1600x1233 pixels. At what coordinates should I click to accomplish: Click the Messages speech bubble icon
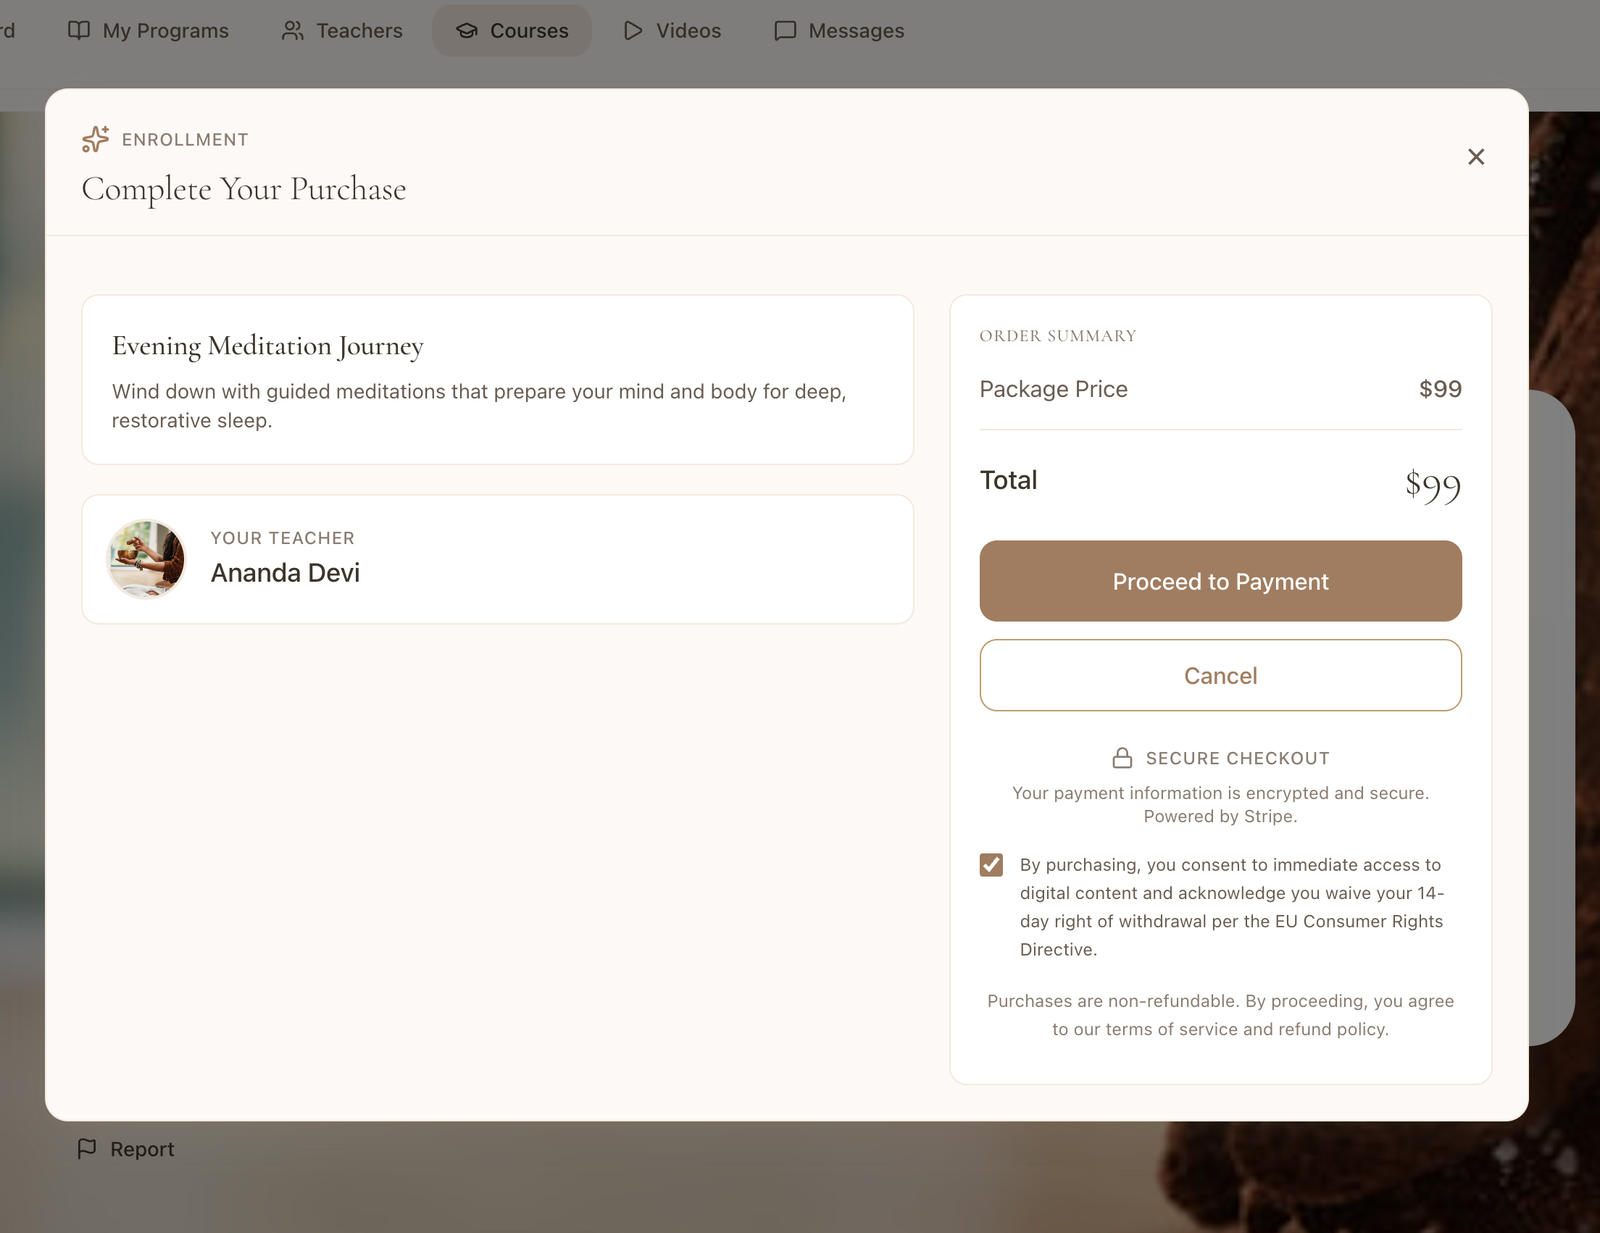pos(785,31)
